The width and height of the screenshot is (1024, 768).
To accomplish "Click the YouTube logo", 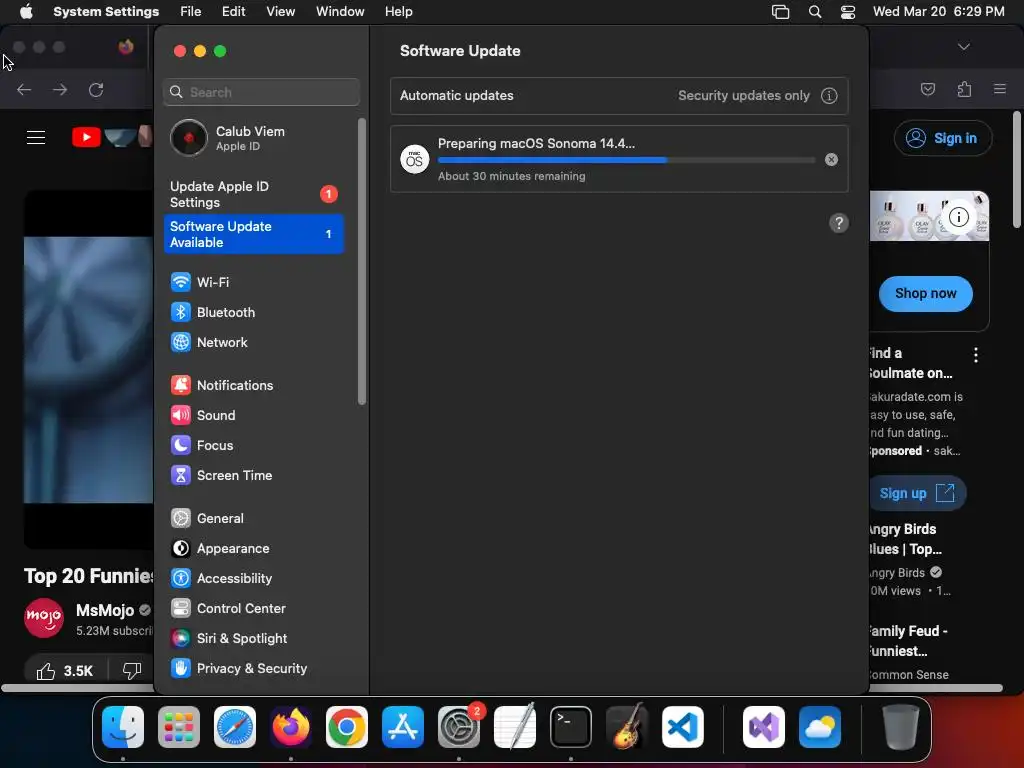I will [86, 137].
